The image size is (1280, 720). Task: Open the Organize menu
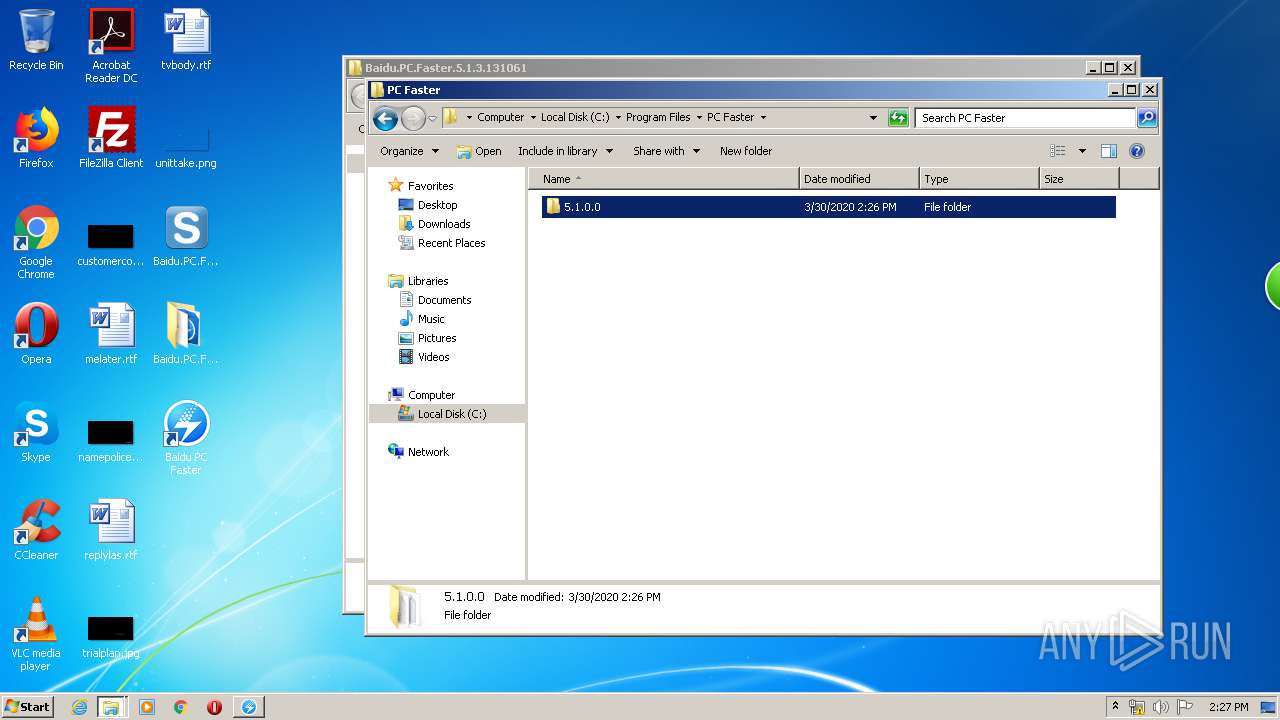409,151
